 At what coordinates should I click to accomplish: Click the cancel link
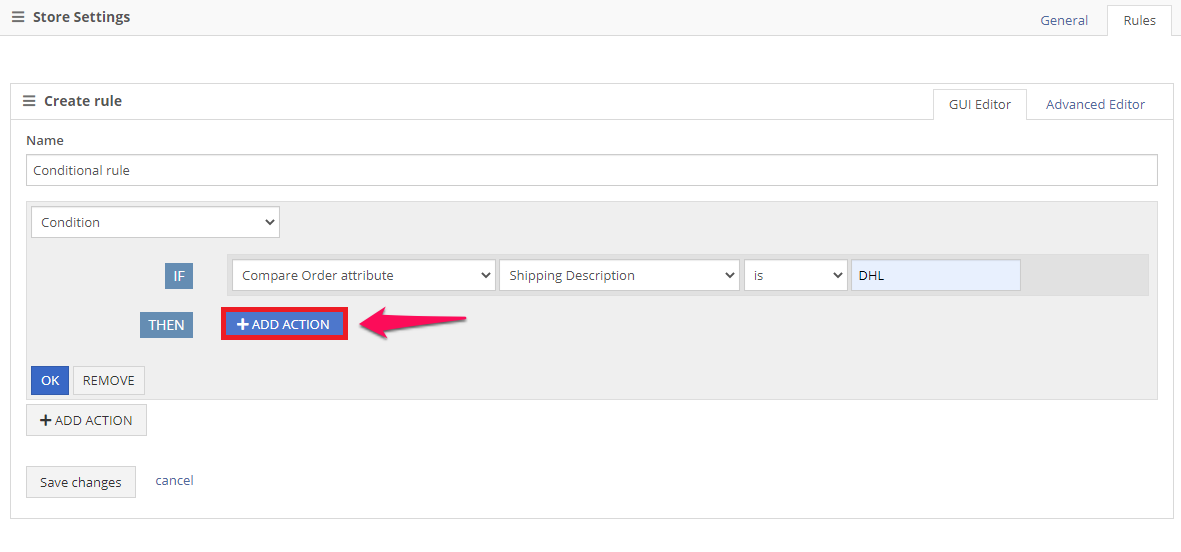pos(174,480)
